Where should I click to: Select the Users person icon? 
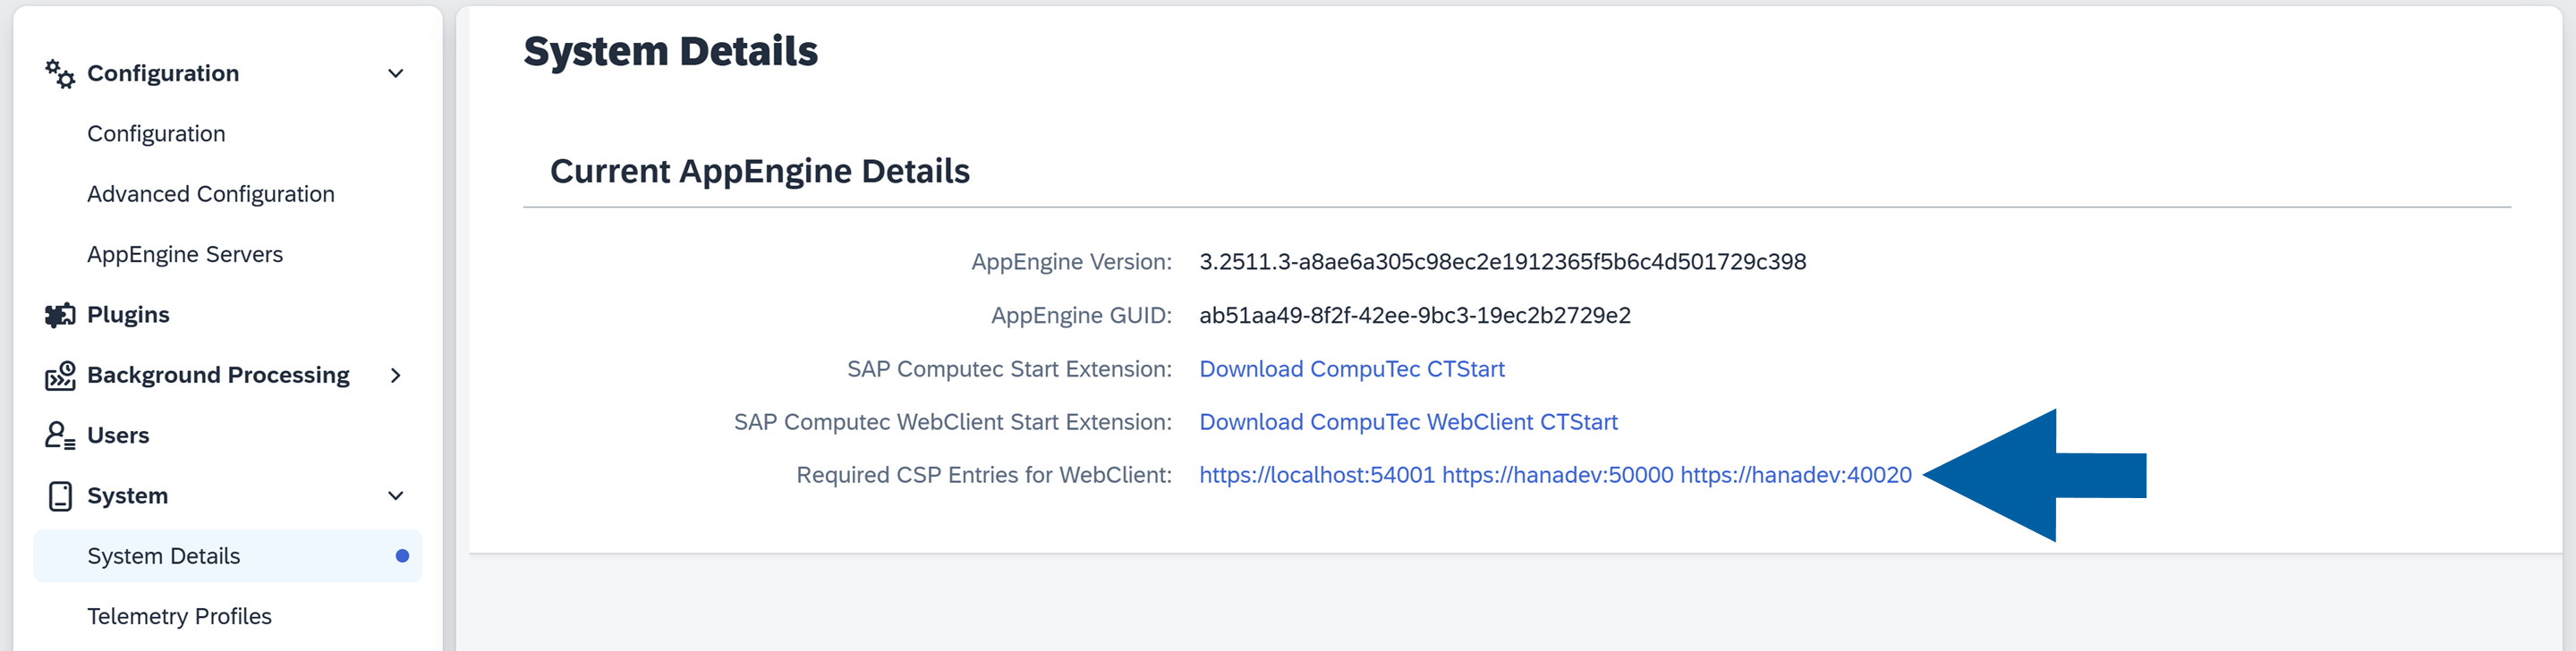[x=58, y=435]
